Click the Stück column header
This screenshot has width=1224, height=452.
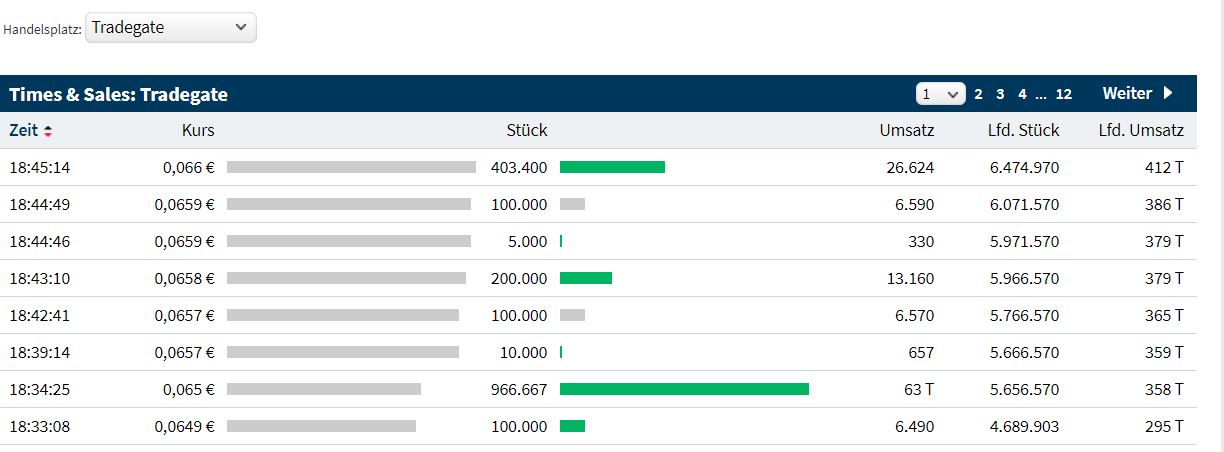pos(526,130)
